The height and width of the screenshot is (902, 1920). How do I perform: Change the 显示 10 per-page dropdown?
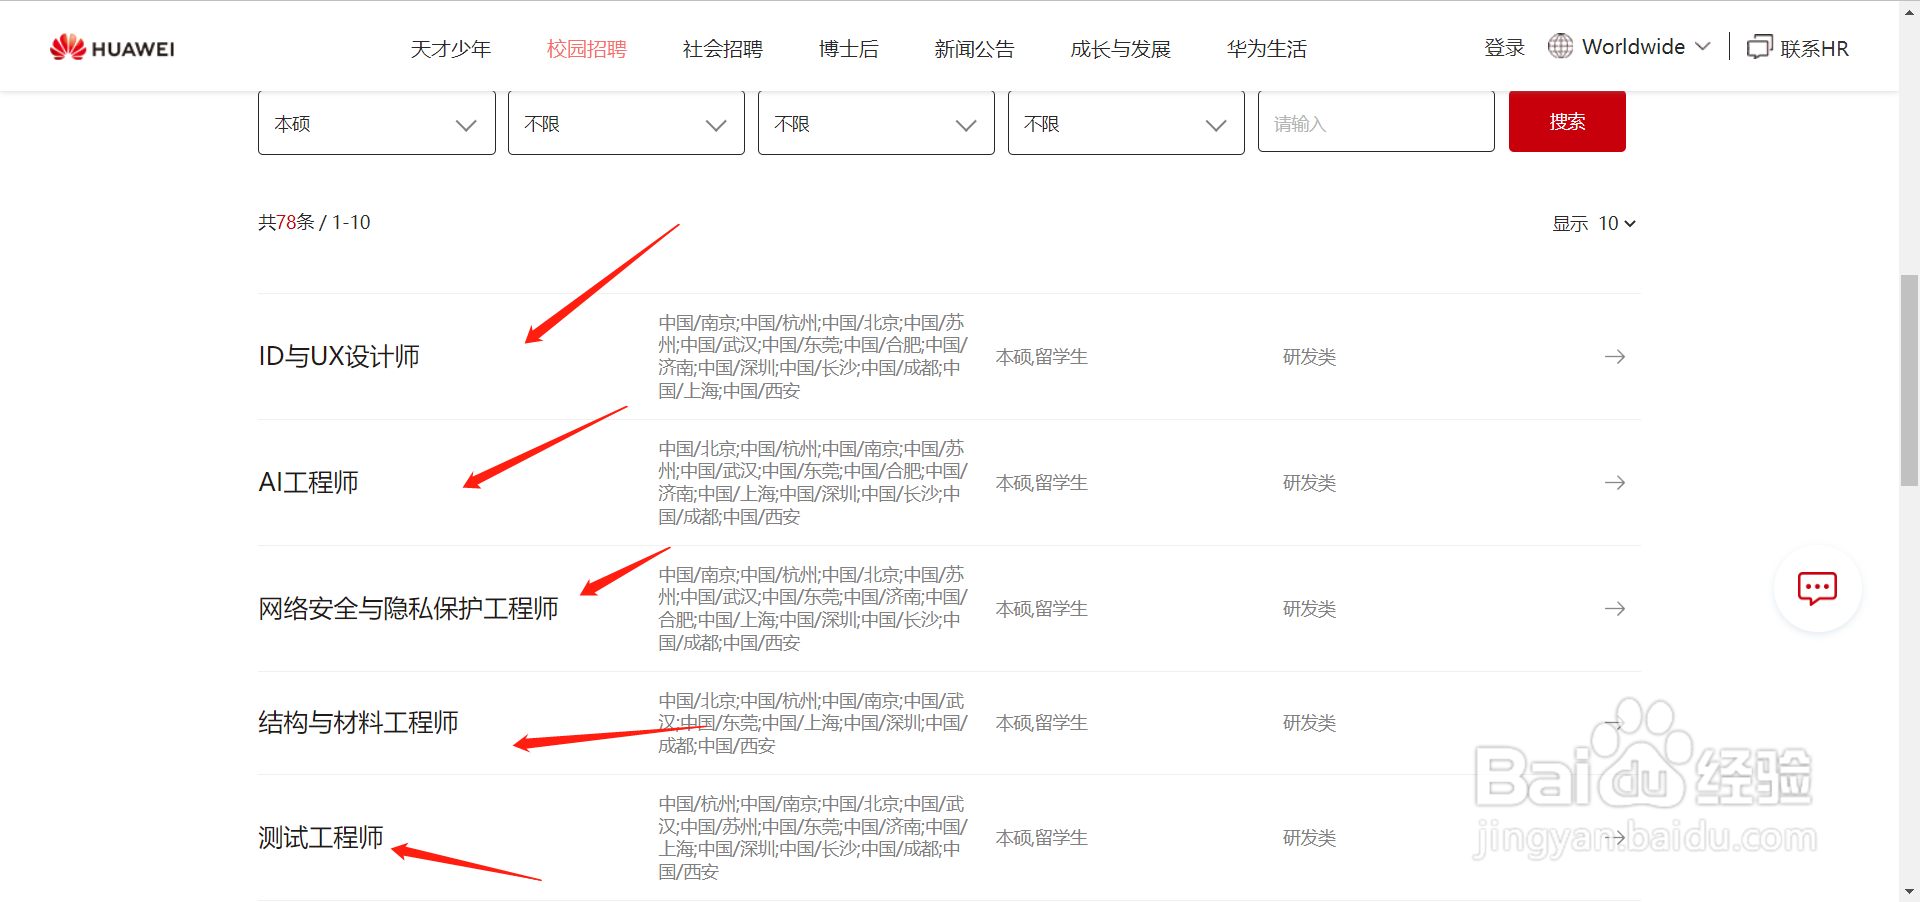coord(1617,223)
